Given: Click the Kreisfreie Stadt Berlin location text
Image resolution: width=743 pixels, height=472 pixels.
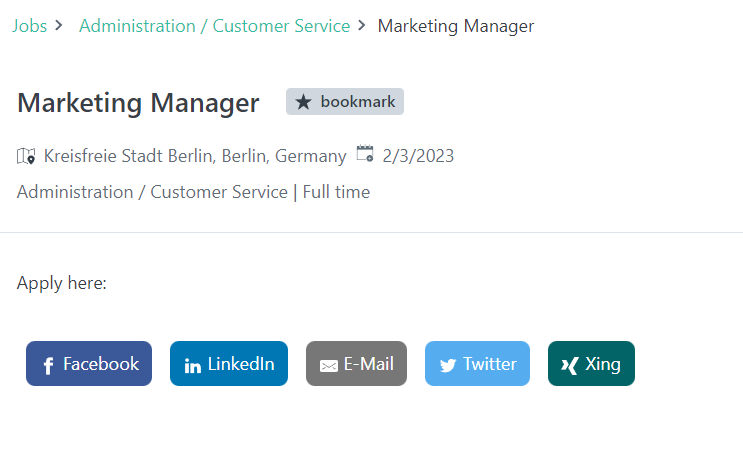Looking at the screenshot, I should click(195, 156).
